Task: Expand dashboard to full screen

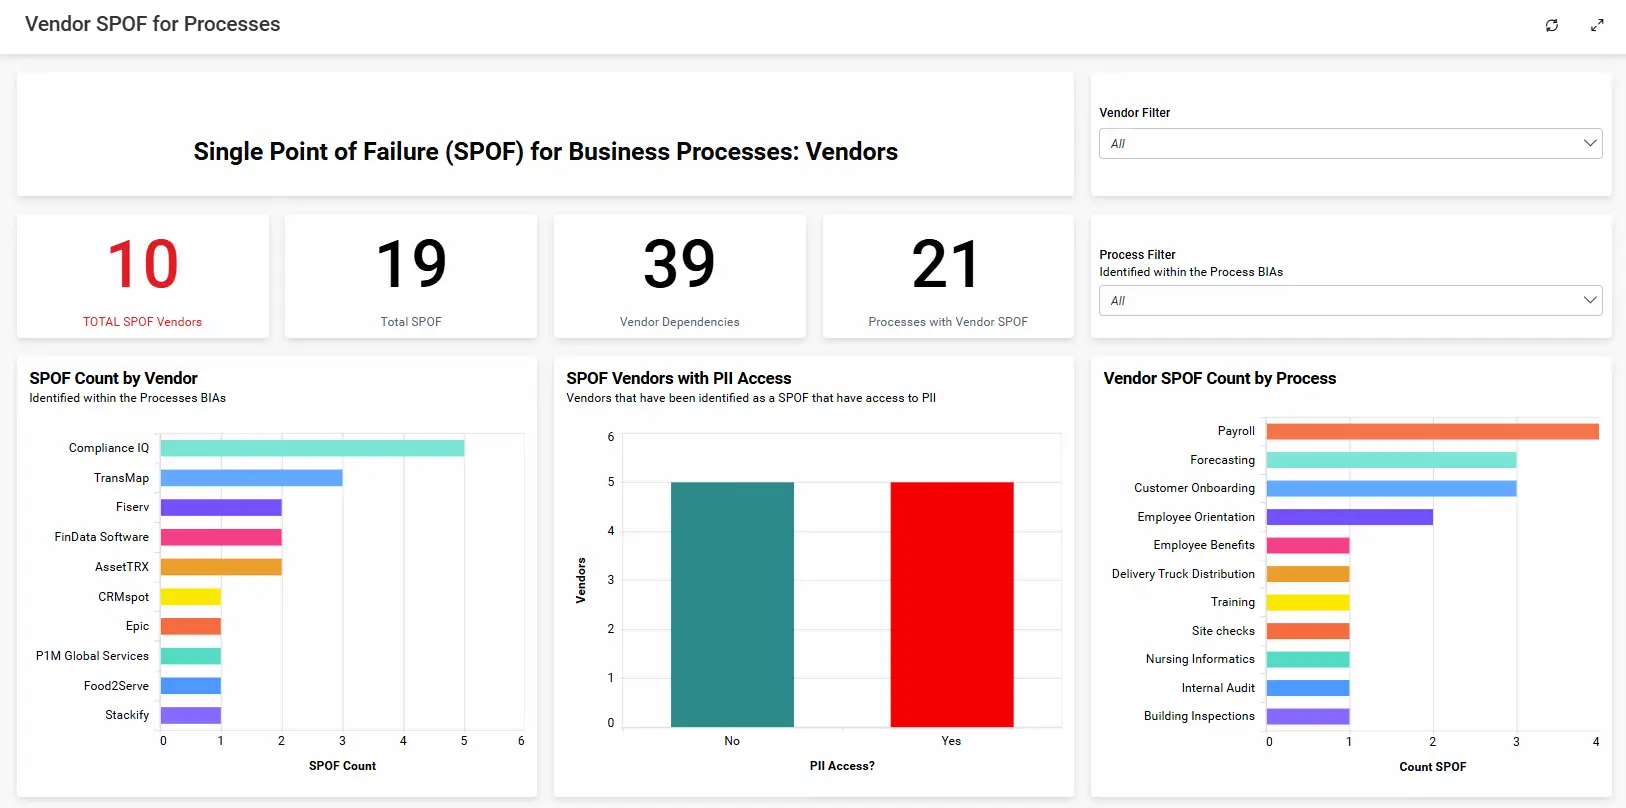Action: coord(1597,25)
